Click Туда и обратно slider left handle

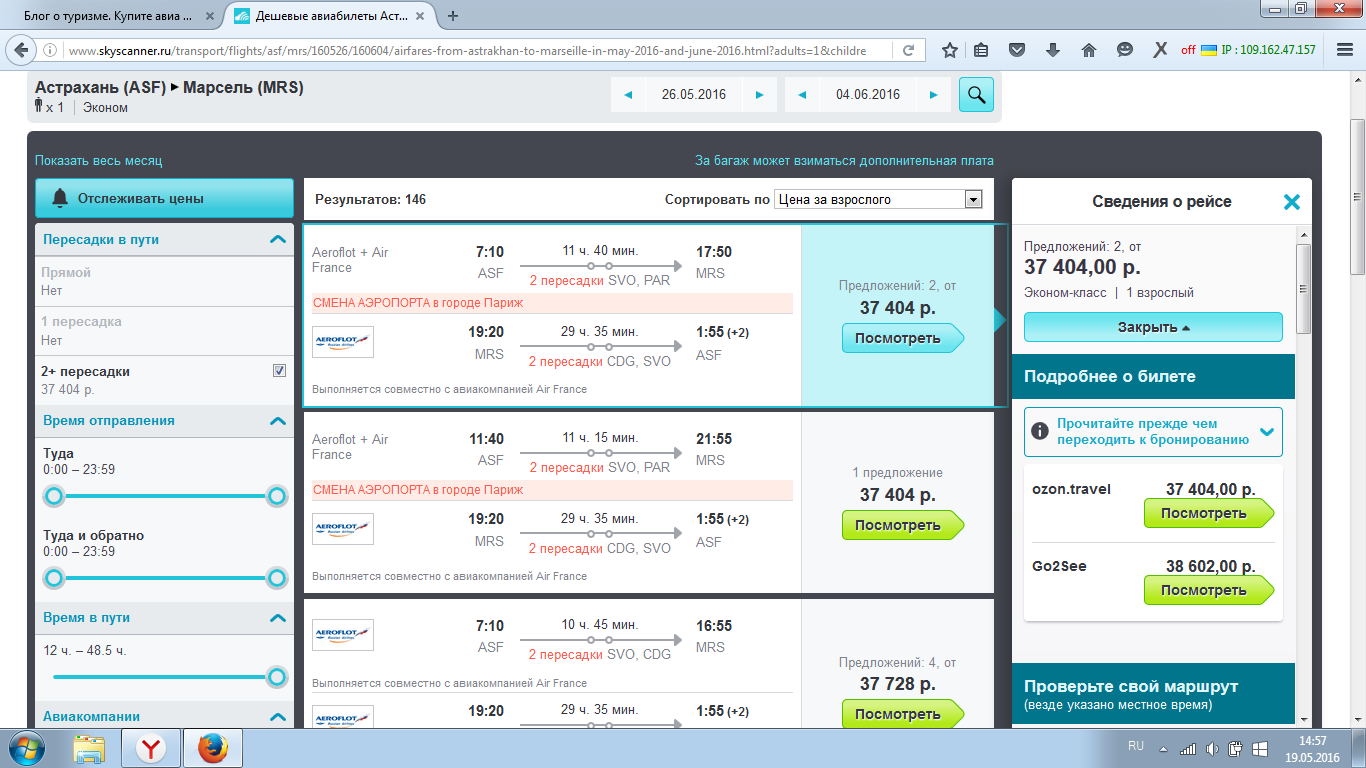coord(54,578)
